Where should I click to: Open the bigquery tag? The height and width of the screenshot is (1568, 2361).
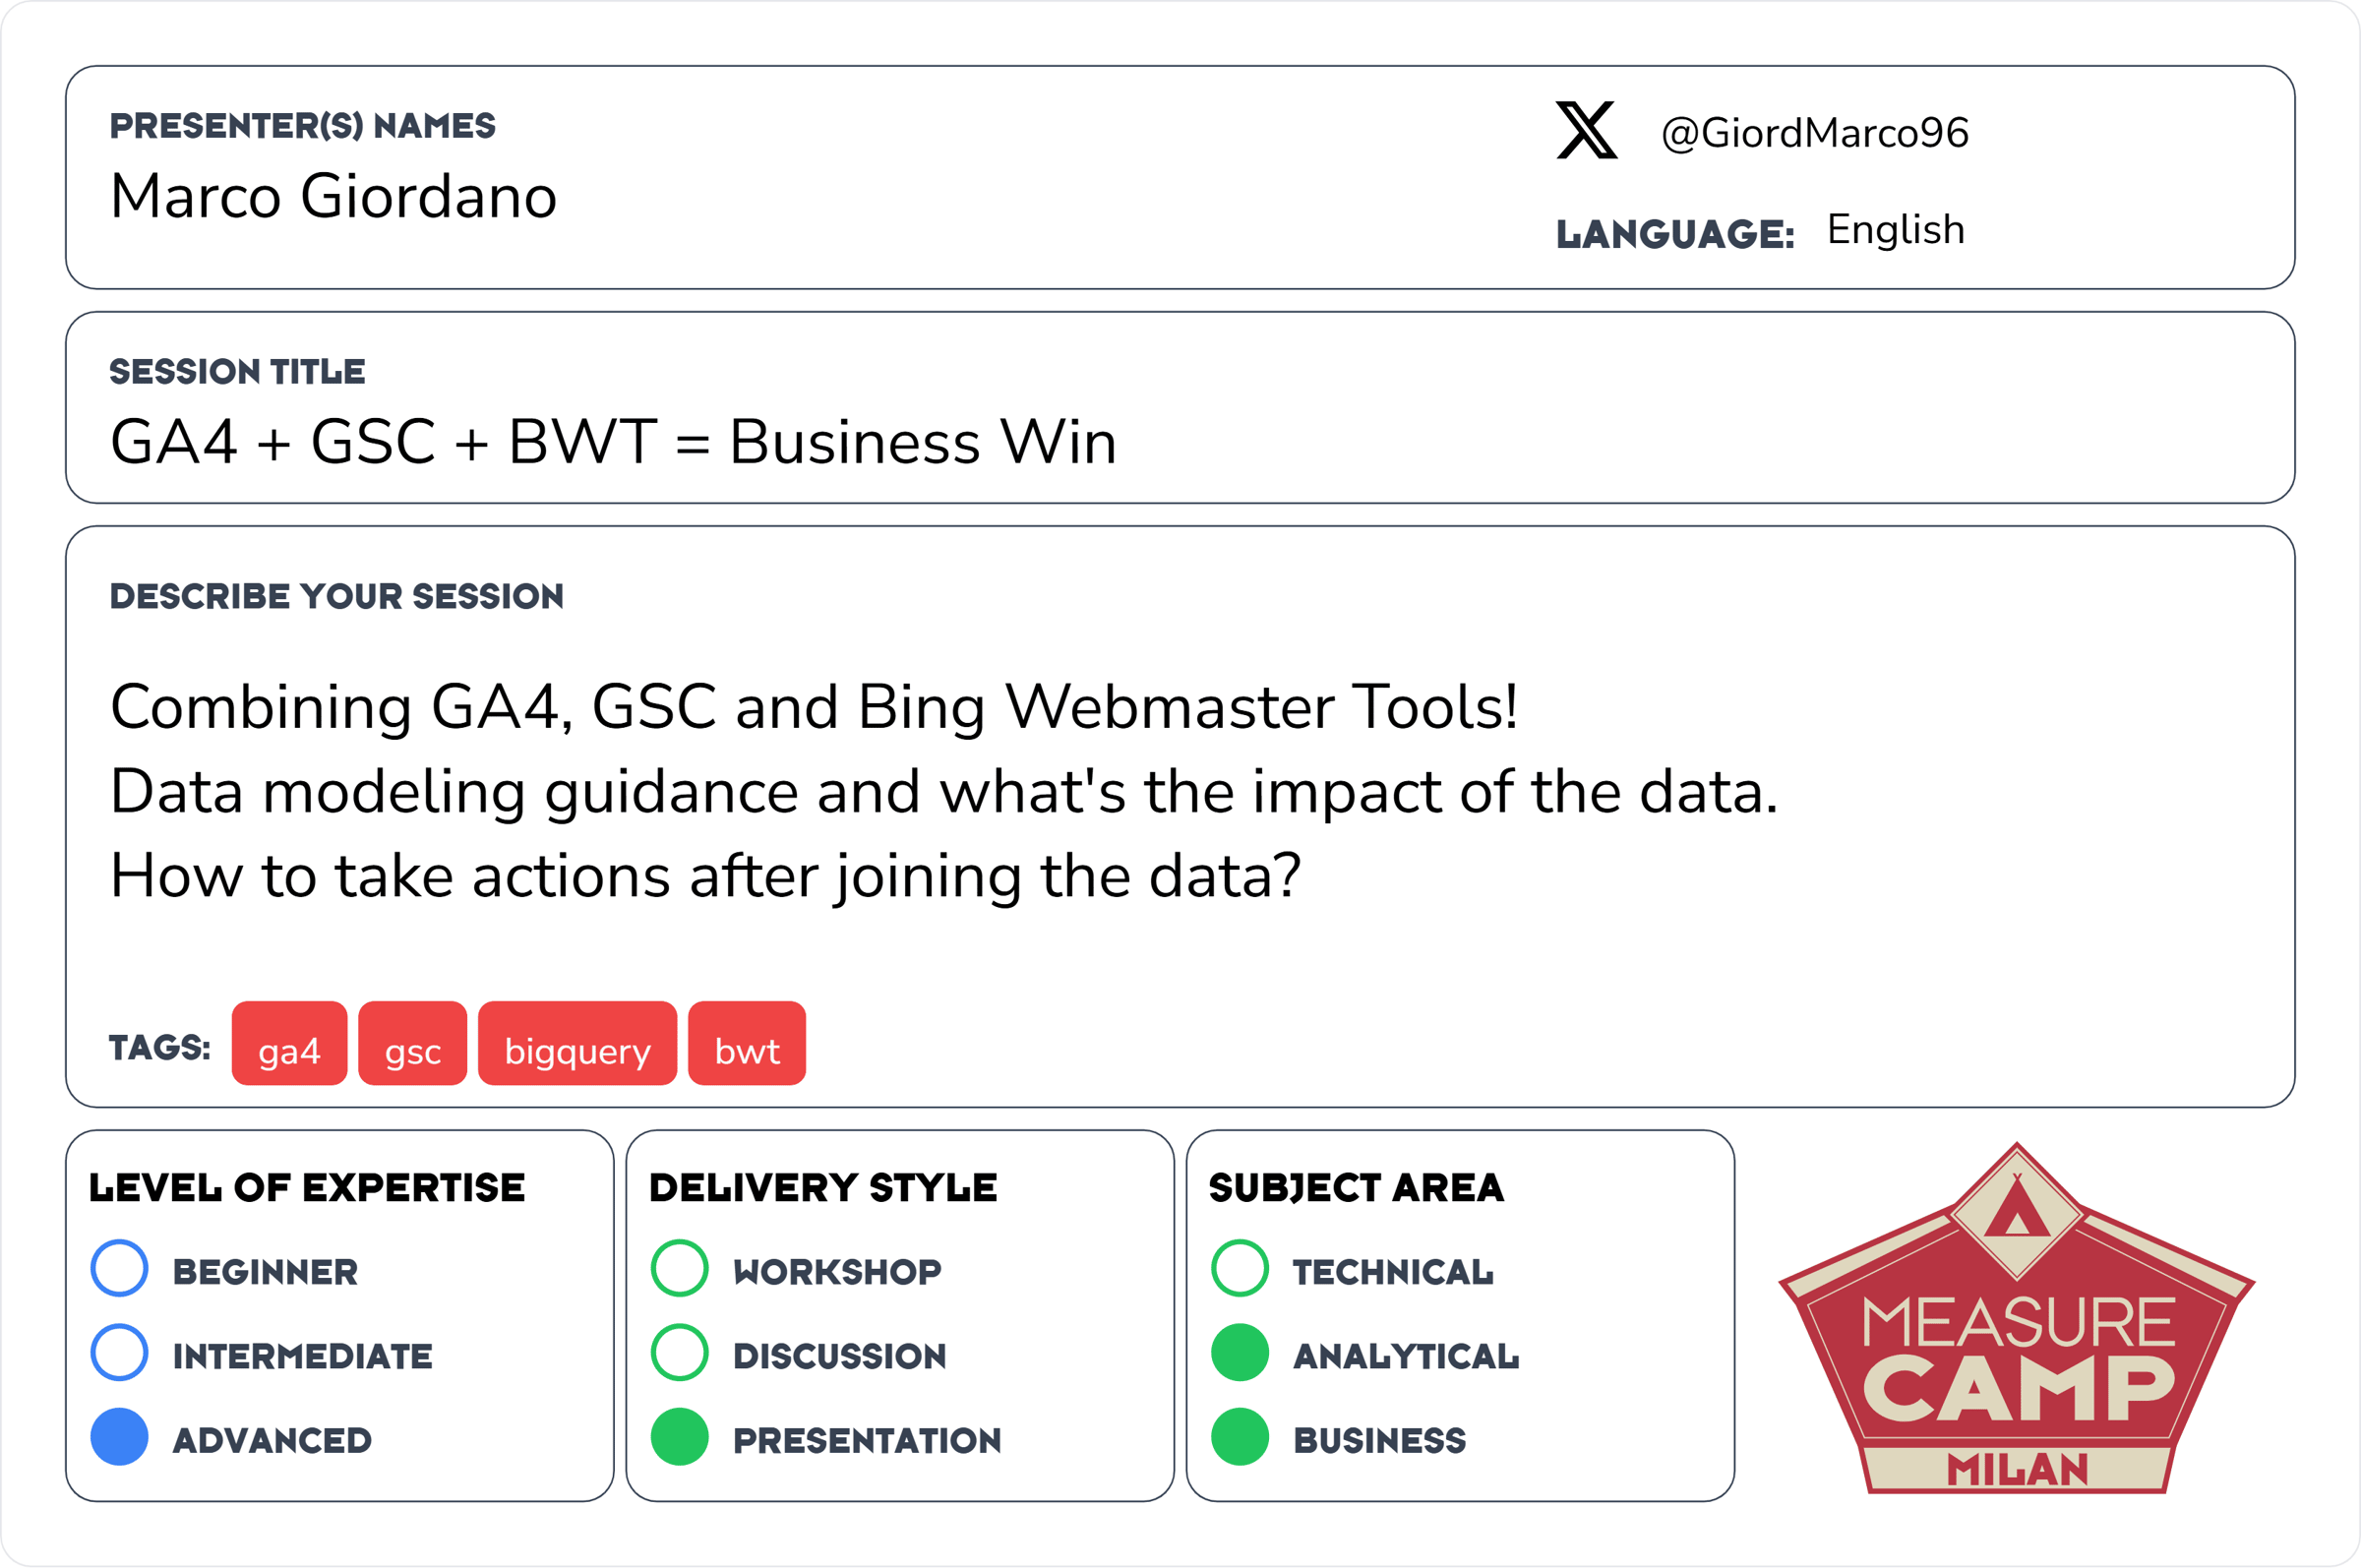(577, 1043)
